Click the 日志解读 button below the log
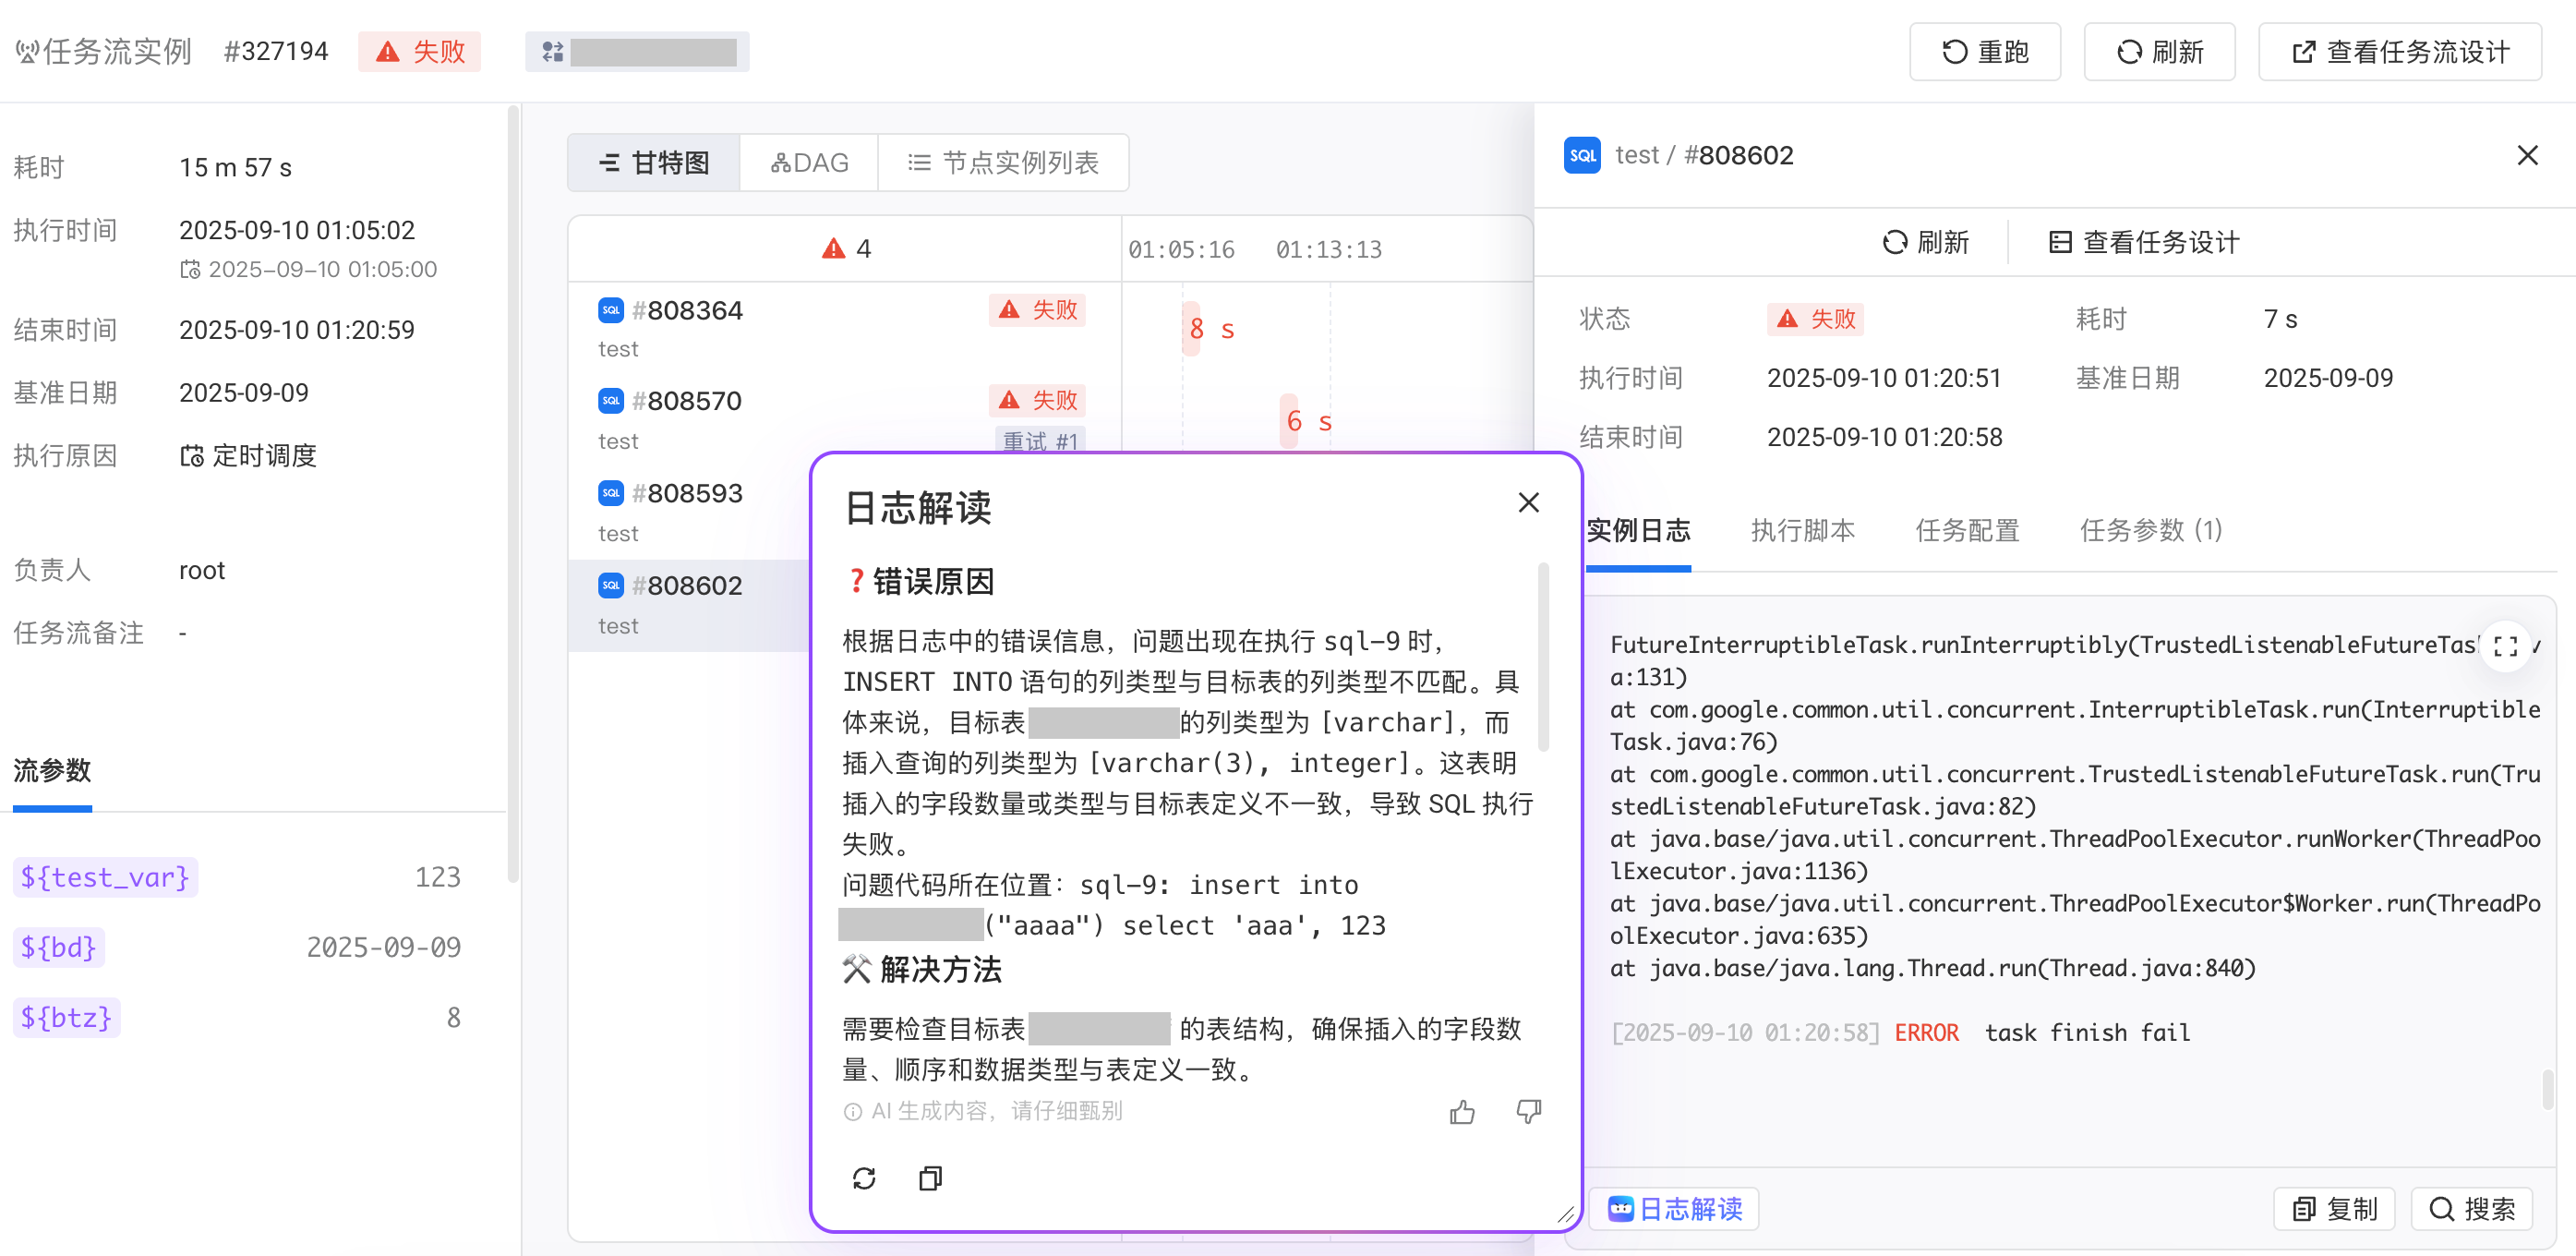Viewport: 2576px width, 1256px height. [1674, 1209]
